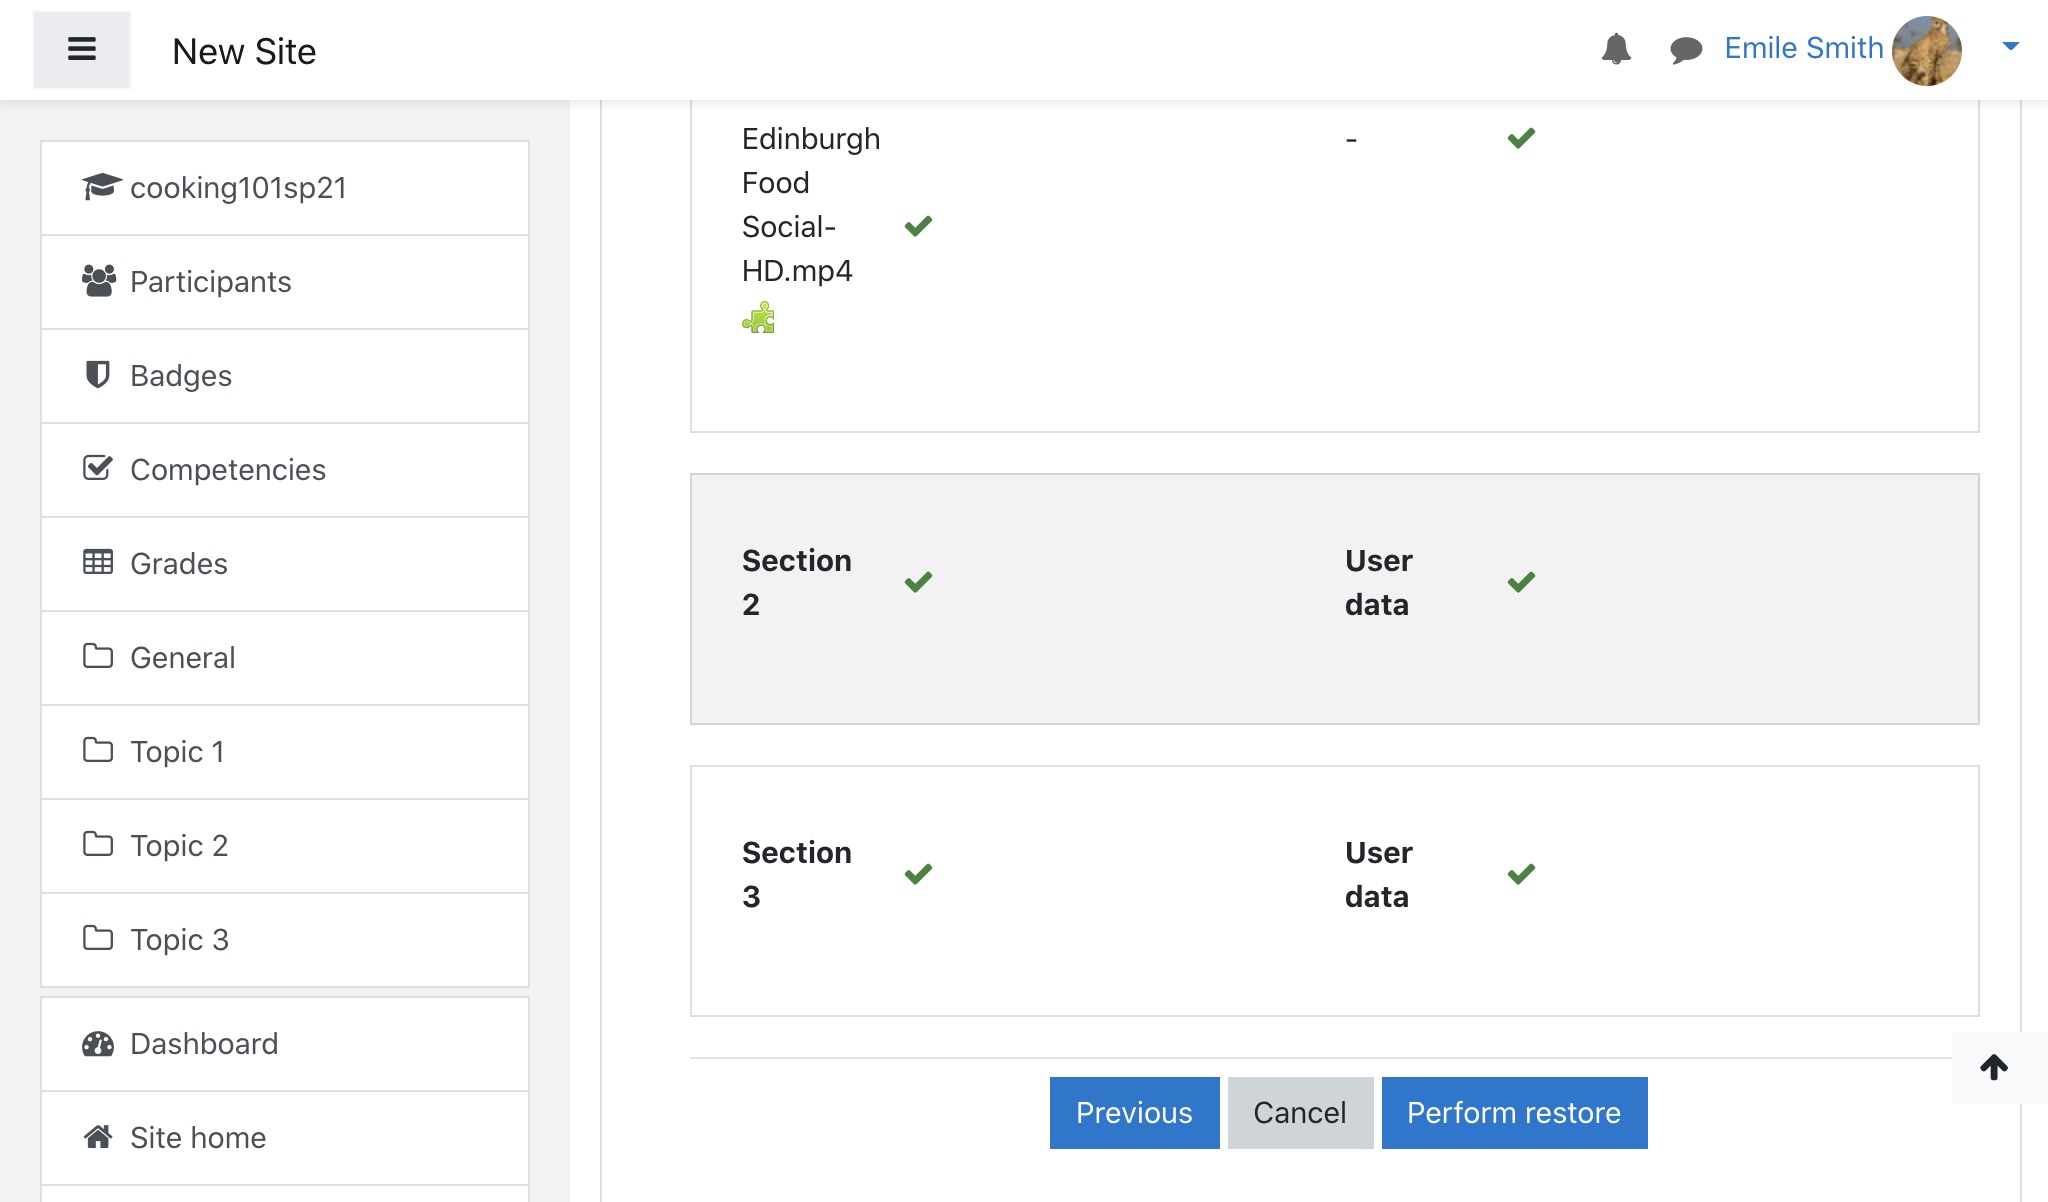2048x1202 pixels.
Task: Click the Grades table icon
Action: tap(97, 563)
